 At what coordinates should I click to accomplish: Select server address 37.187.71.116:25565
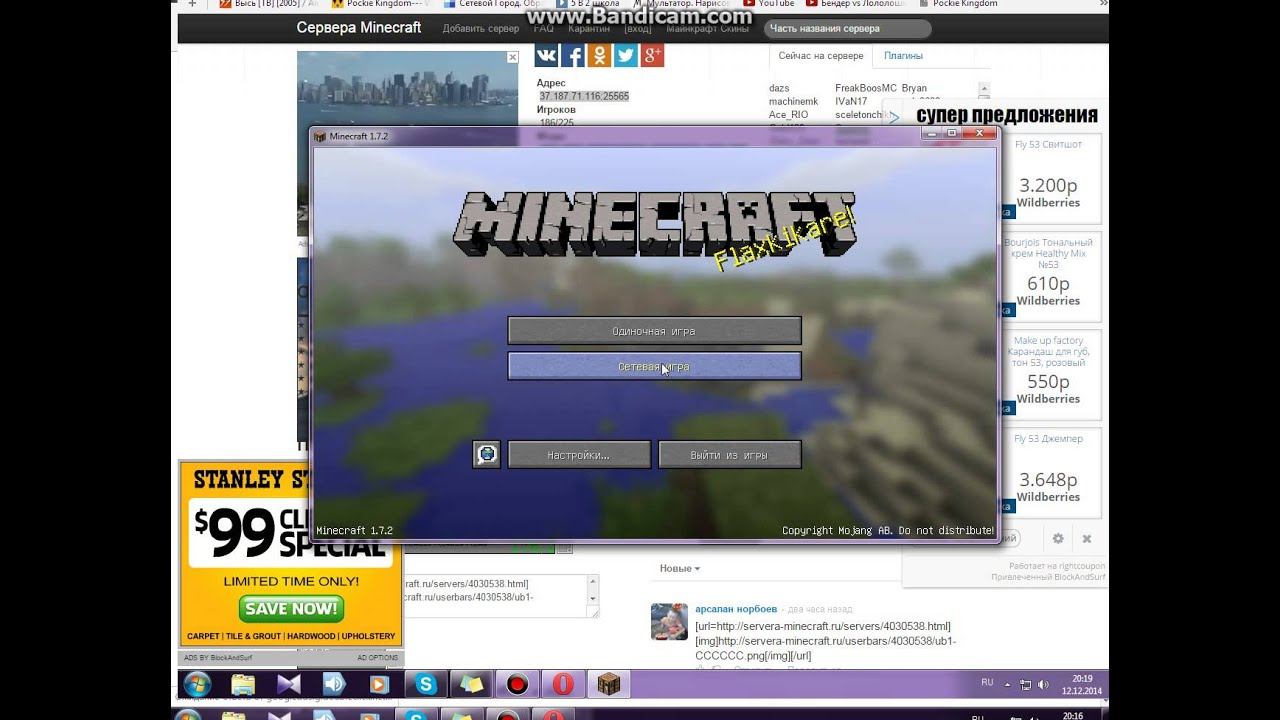[x=584, y=96]
